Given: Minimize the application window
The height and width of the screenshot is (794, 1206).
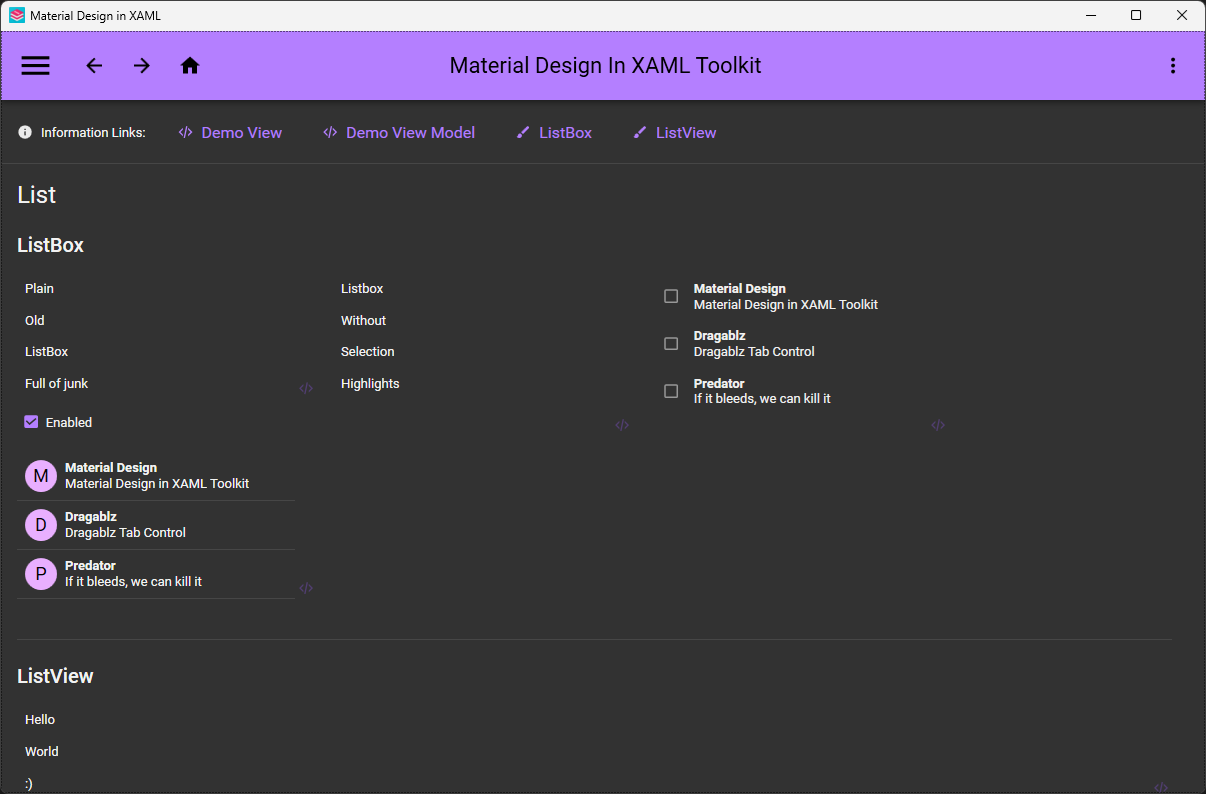Looking at the screenshot, I should [1090, 15].
